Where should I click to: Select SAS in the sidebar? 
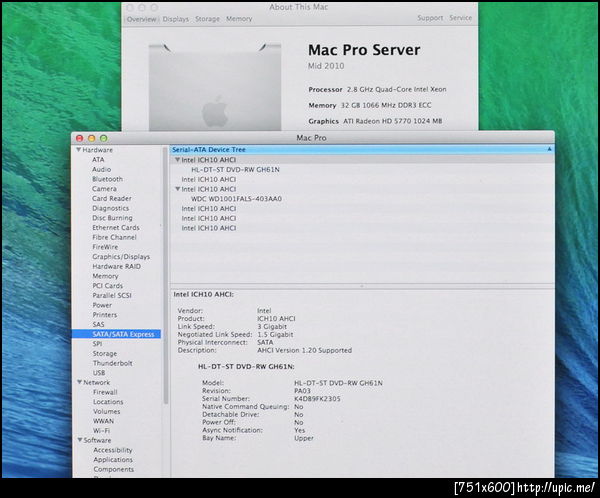coord(98,324)
